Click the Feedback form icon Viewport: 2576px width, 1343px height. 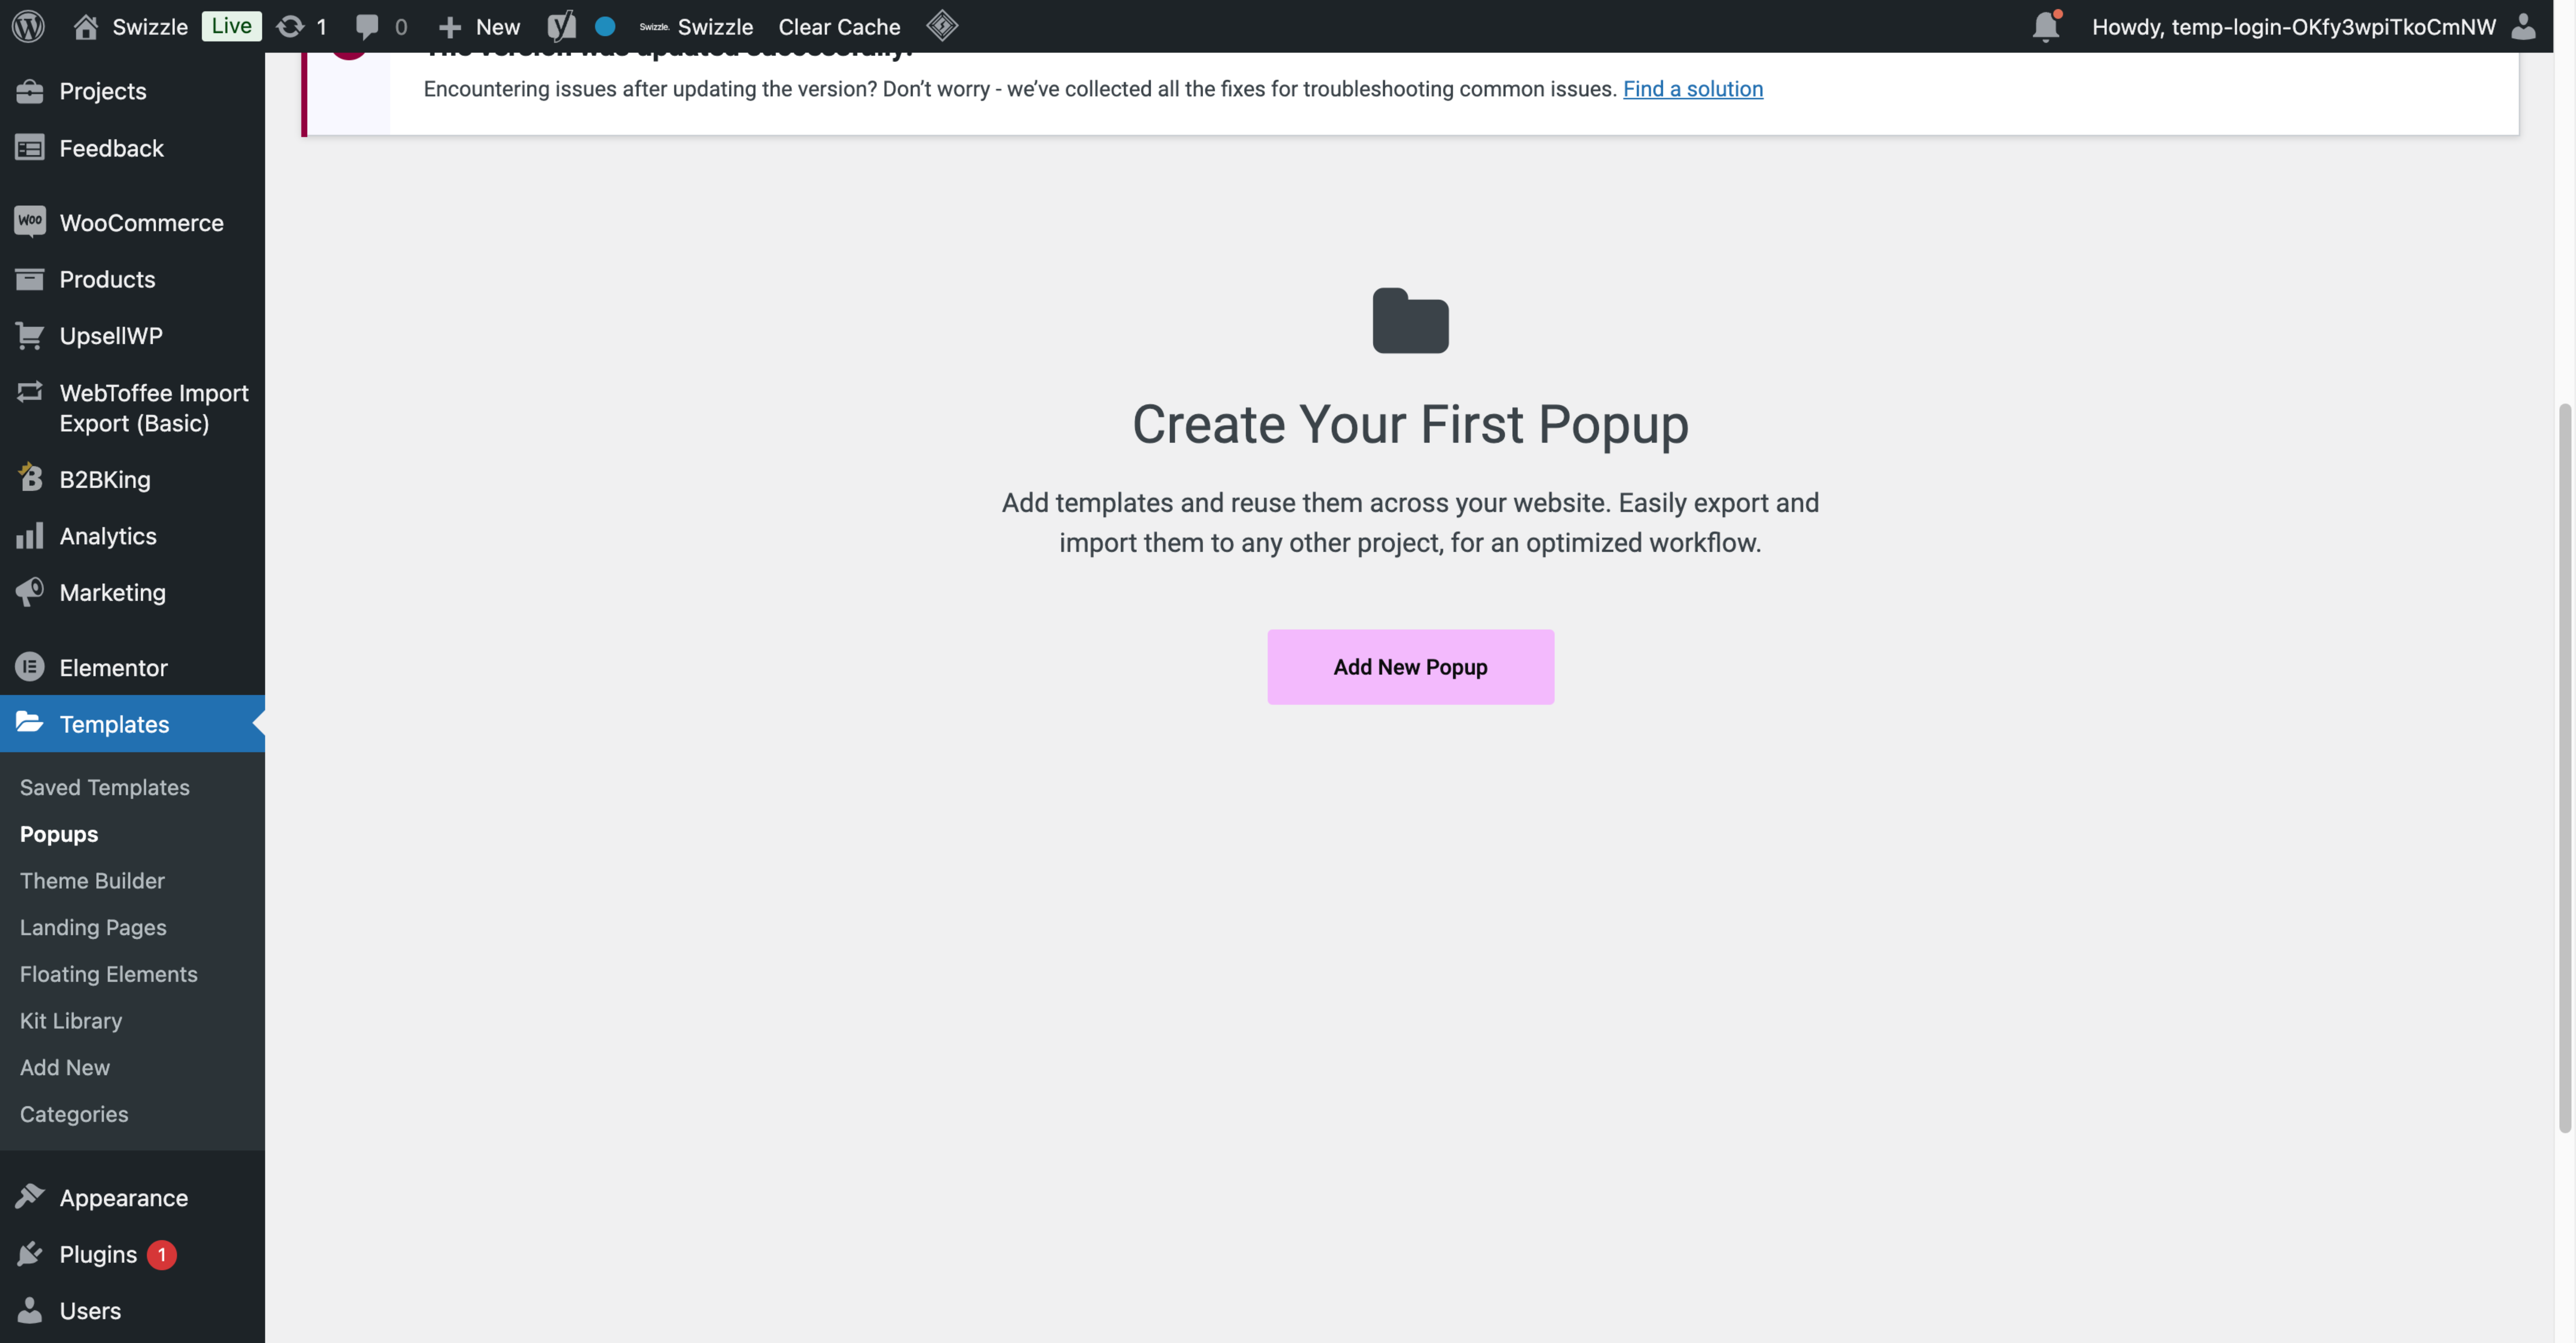[x=30, y=148]
